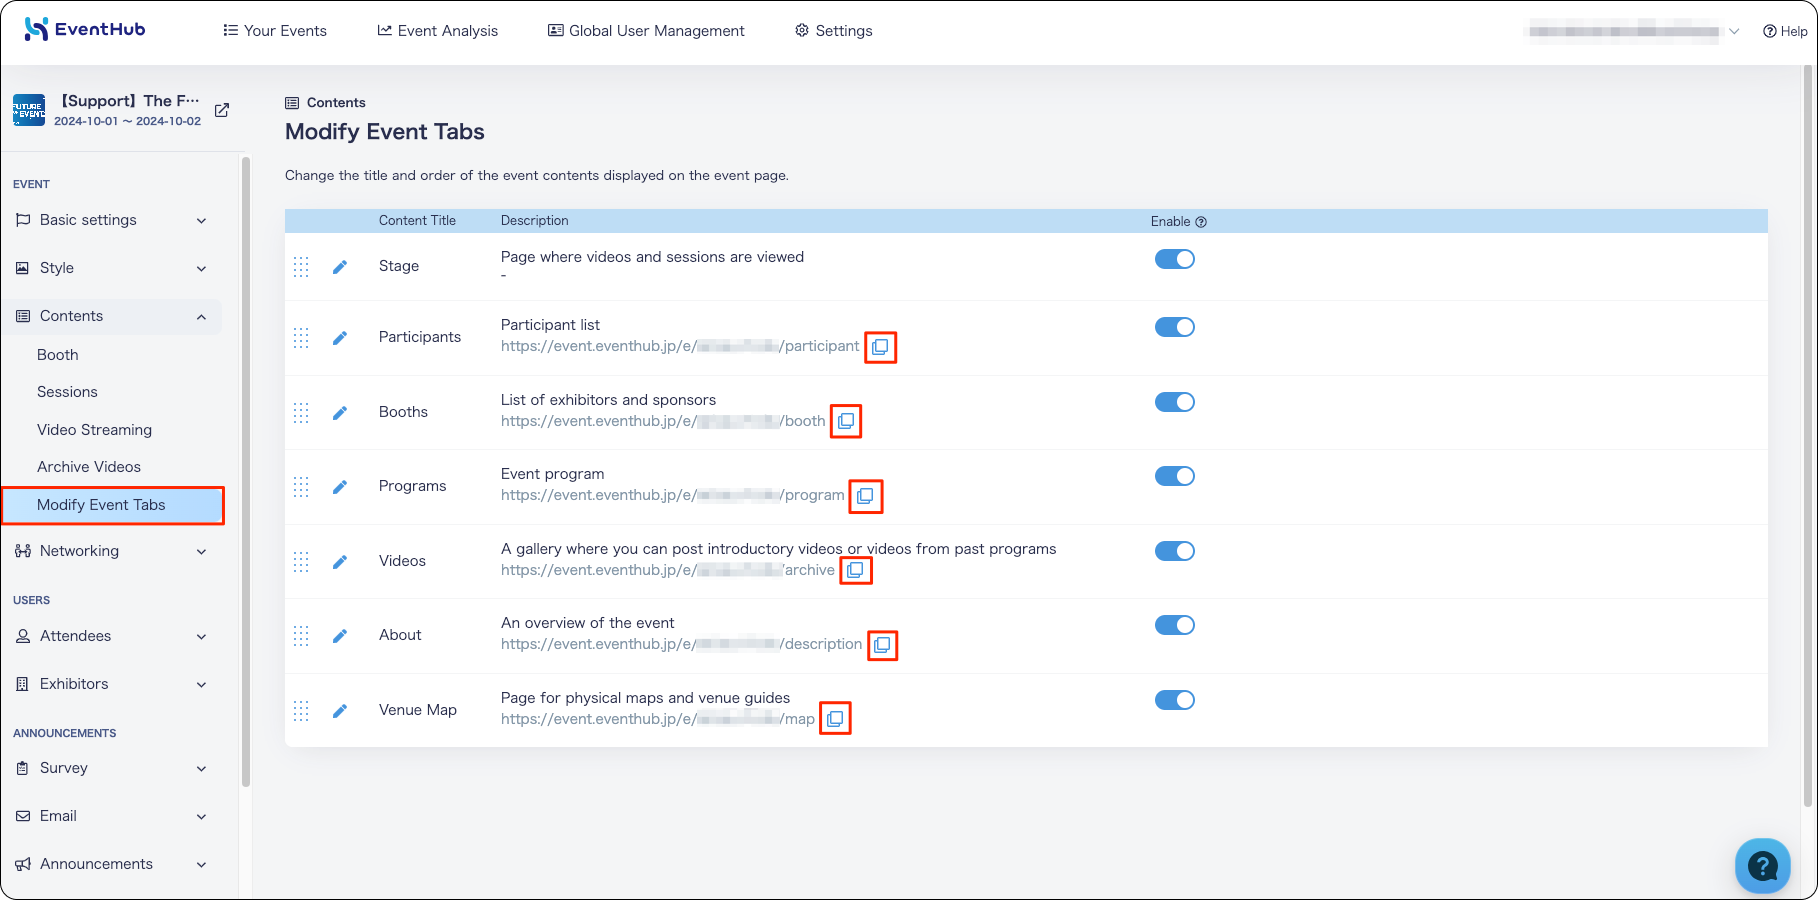
Task: Click the drag handle for About row
Action: tap(301, 636)
